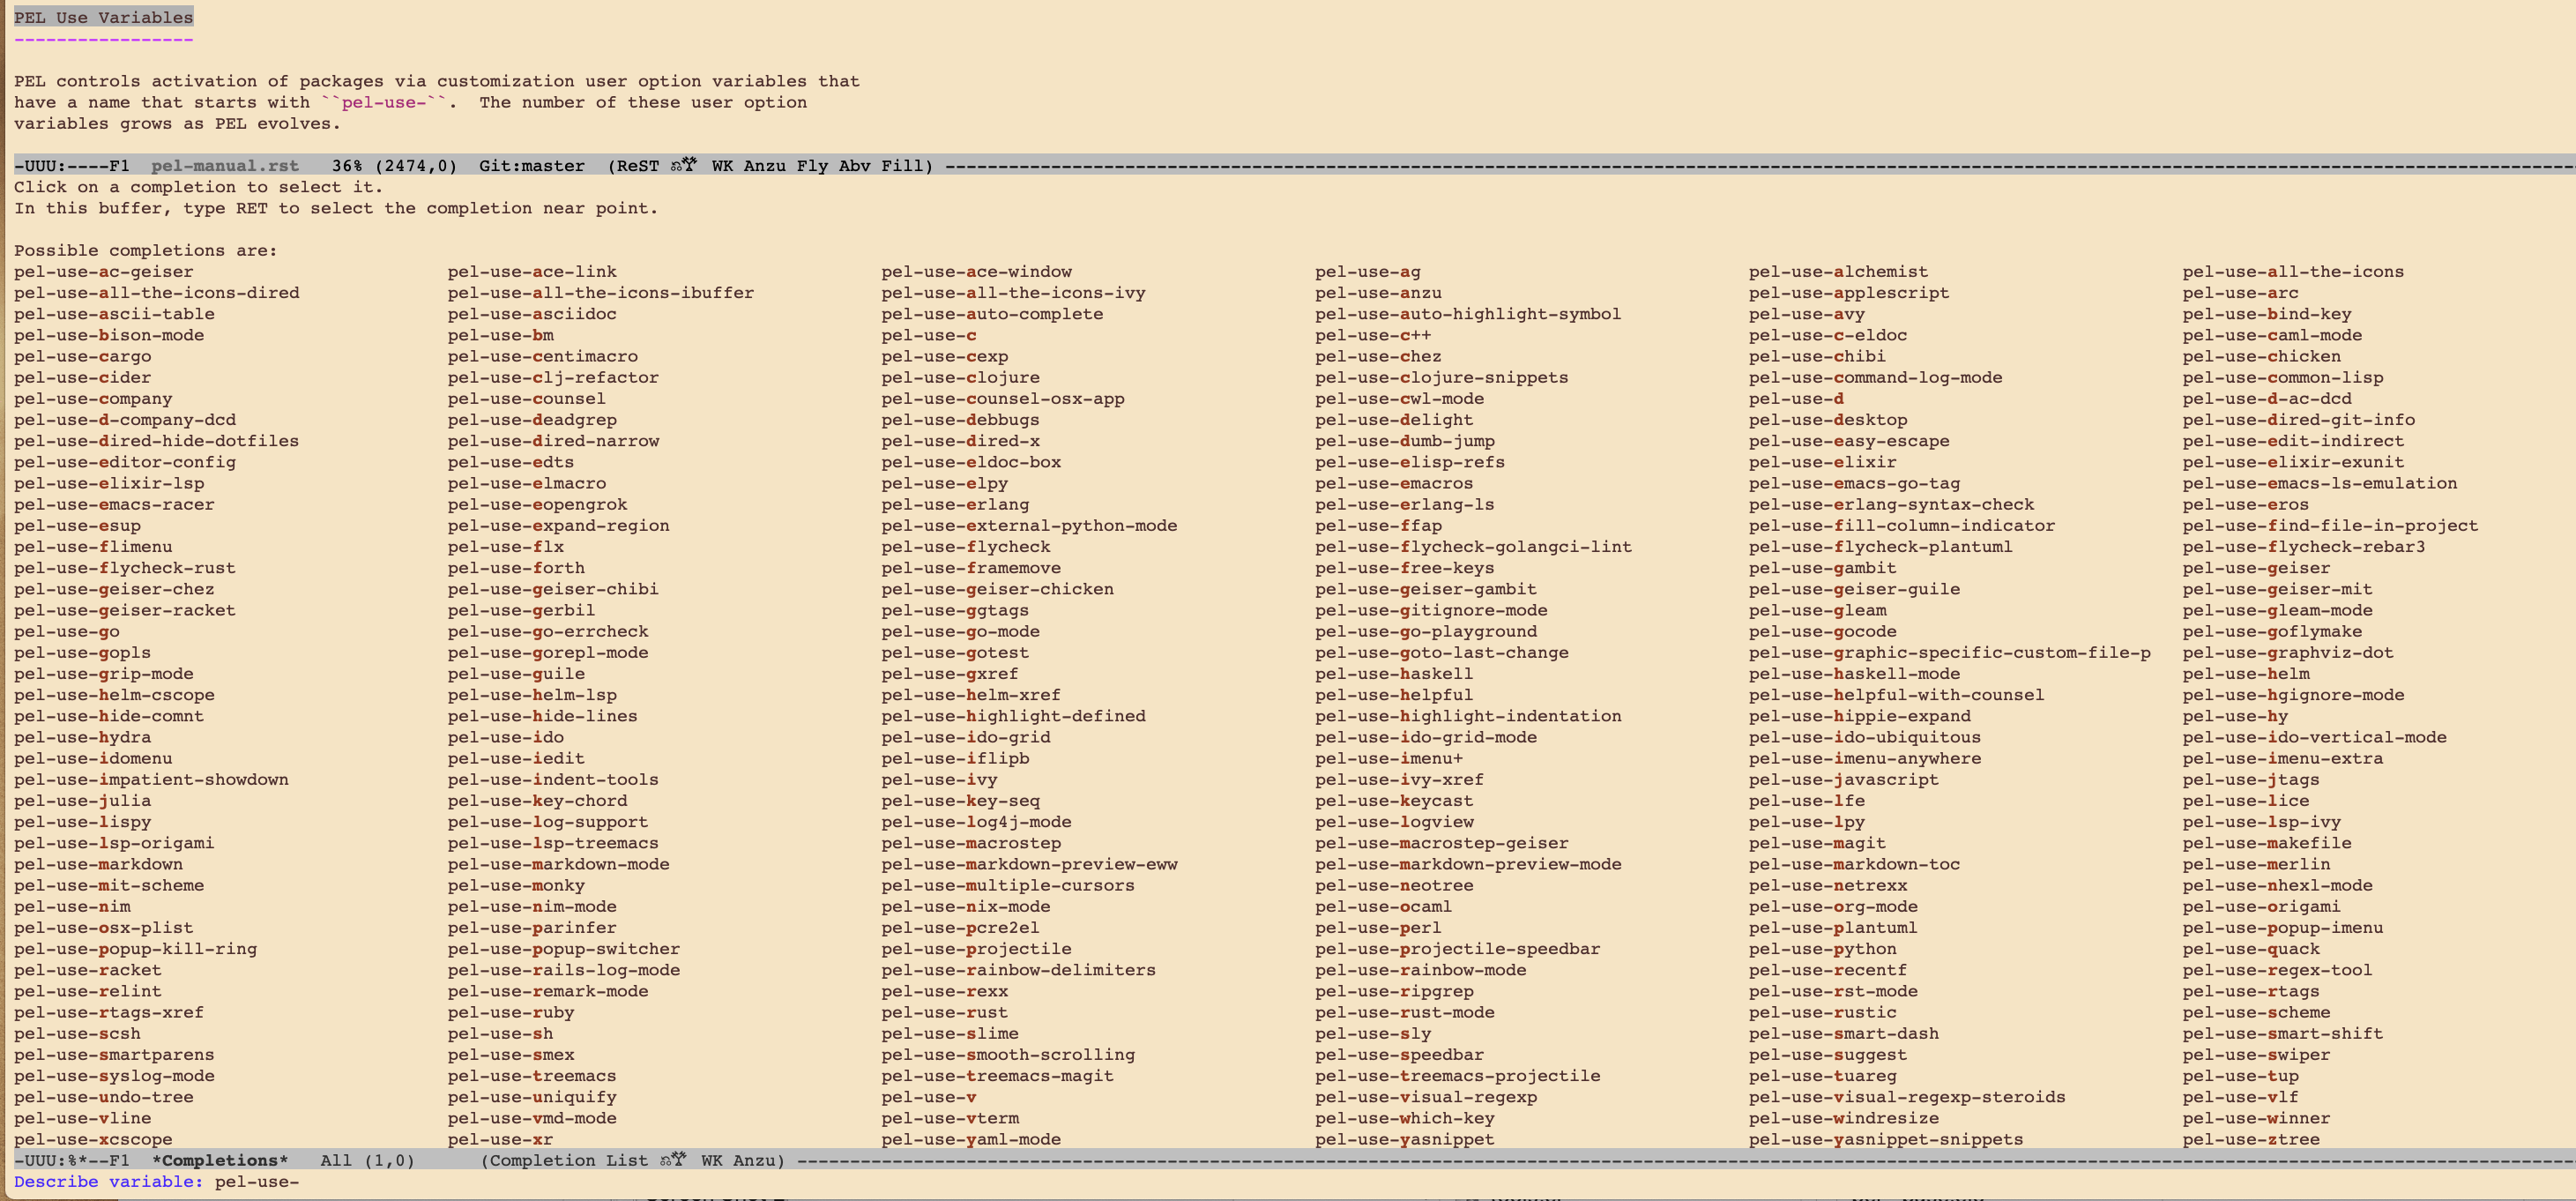
Task: Click pel-use-which-key completion
Action: tap(1405, 1118)
